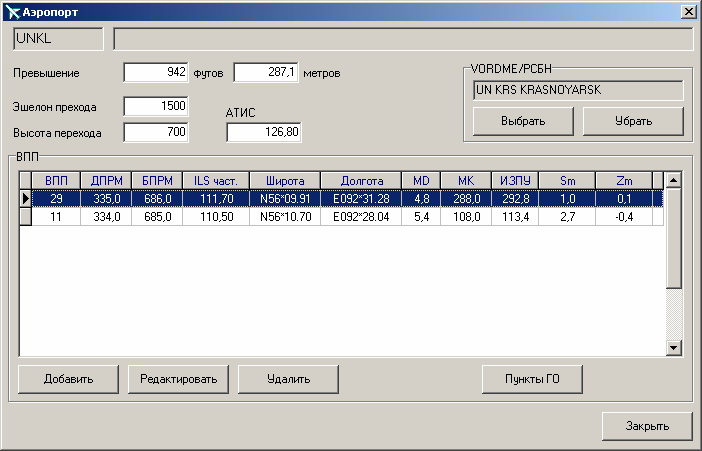Select the row selector box for runway 11

point(26,217)
